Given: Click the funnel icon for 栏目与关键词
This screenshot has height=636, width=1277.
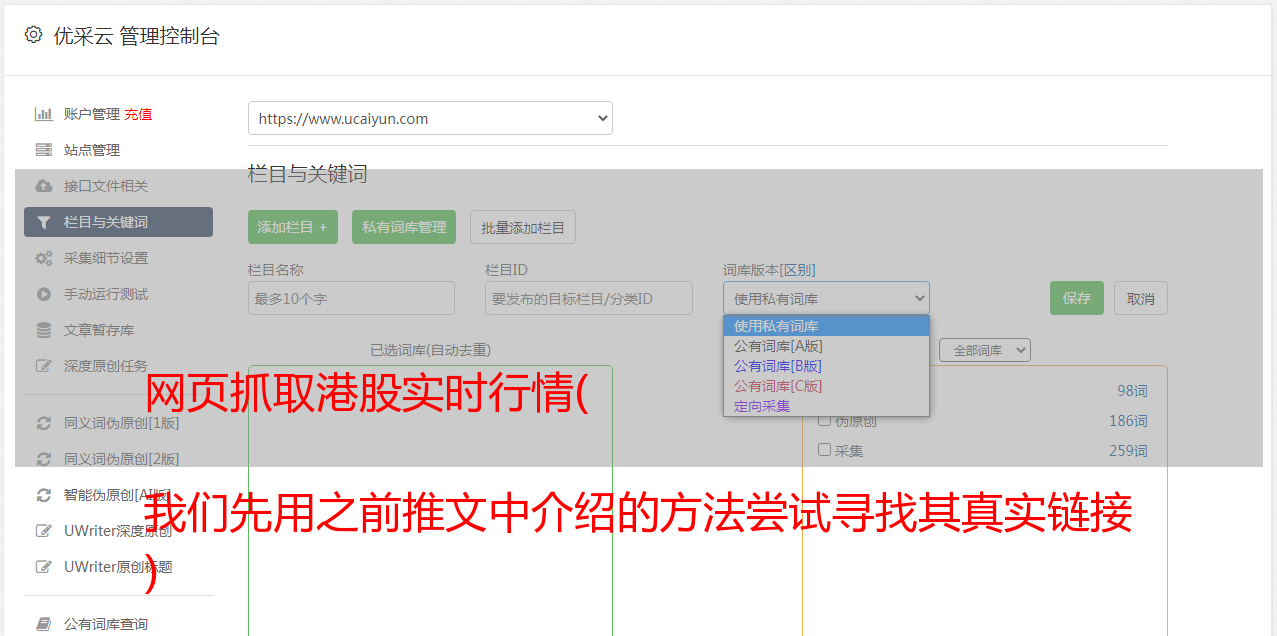Looking at the screenshot, I should tap(44, 222).
